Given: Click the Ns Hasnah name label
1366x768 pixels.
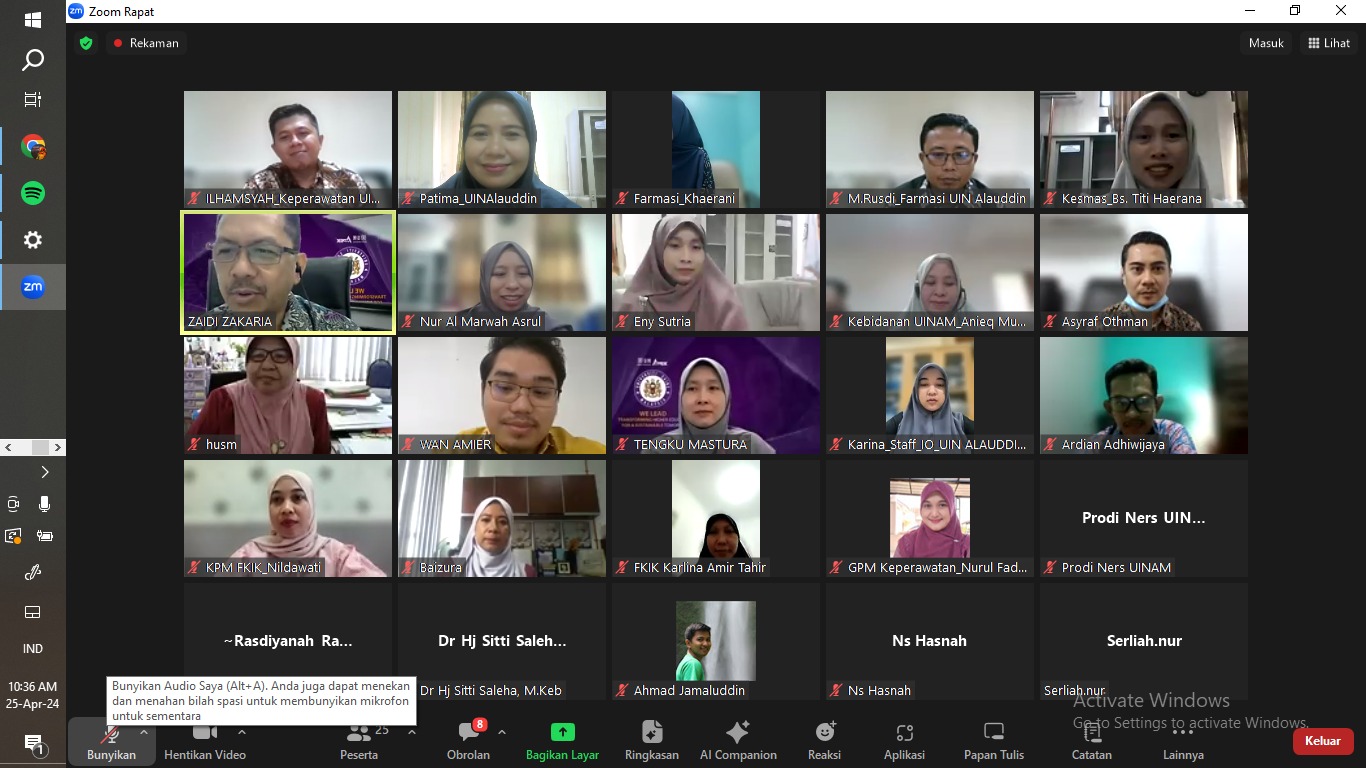Looking at the screenshot, I should click(x=879, y=691).
